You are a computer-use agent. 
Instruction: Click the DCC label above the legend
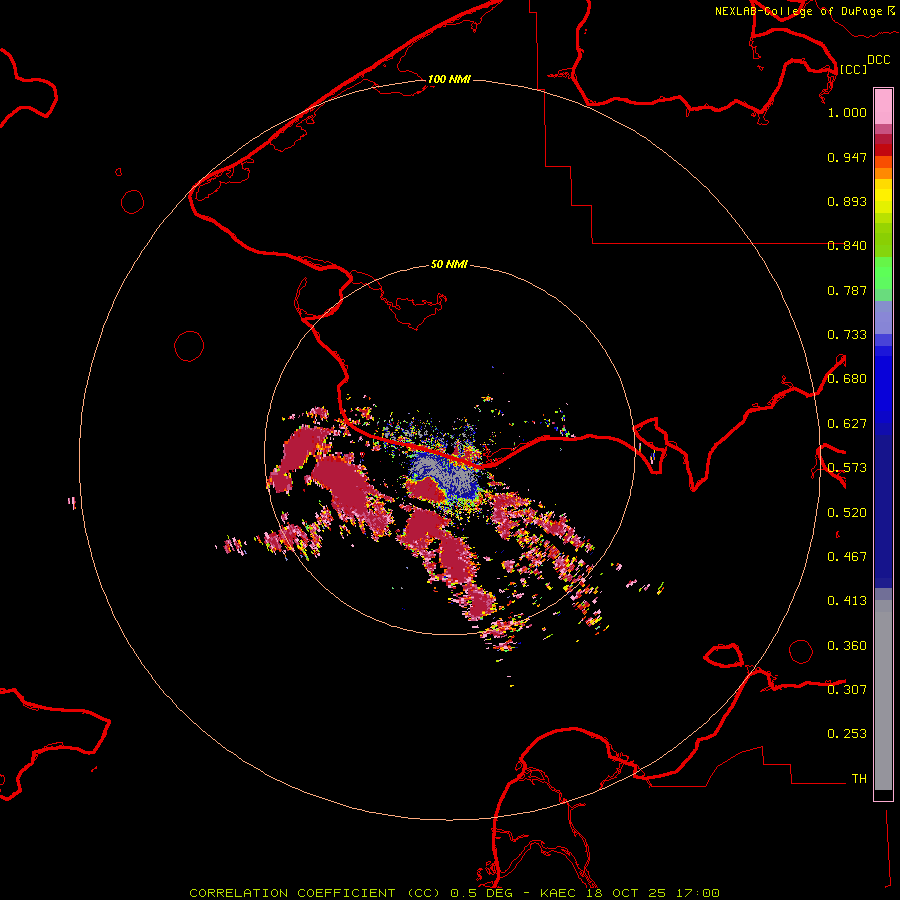tap(879, 60)
